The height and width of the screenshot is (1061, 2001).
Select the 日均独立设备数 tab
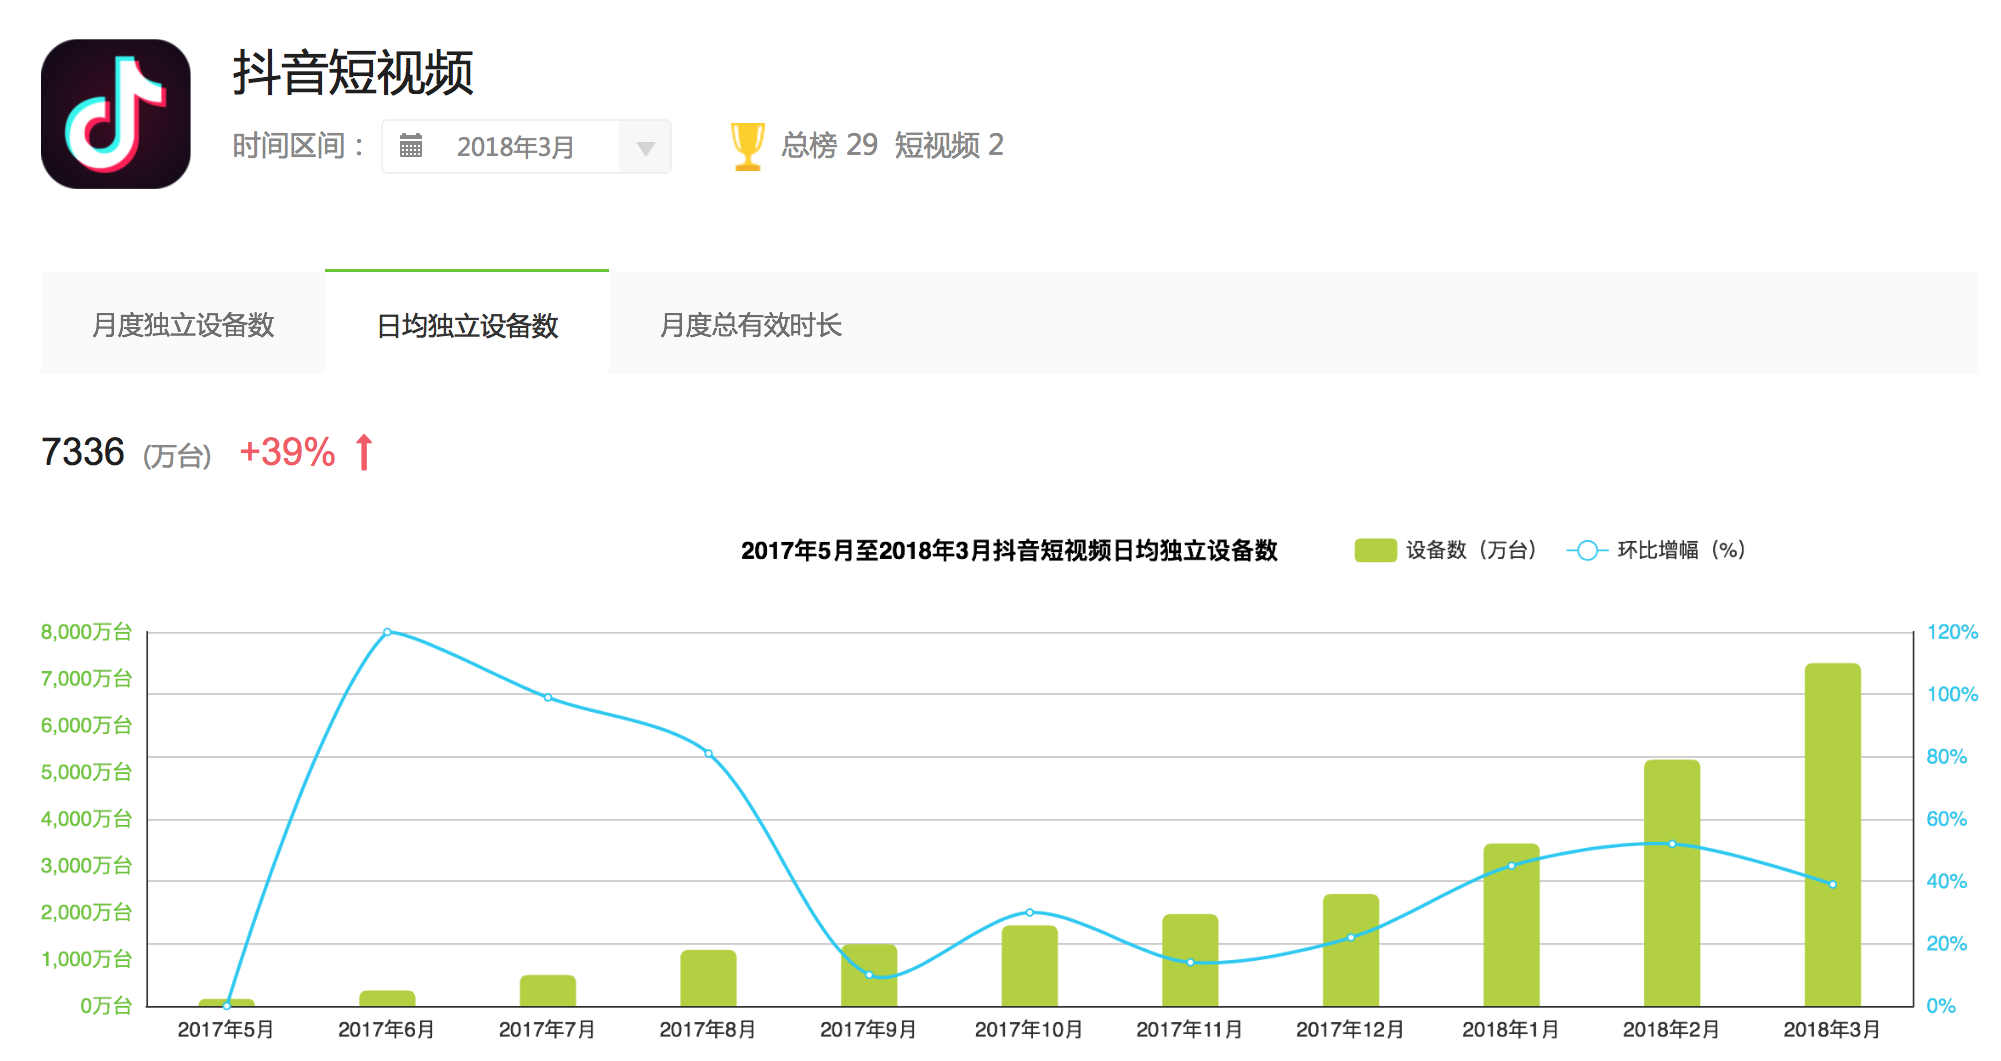[x=467, y=325]
